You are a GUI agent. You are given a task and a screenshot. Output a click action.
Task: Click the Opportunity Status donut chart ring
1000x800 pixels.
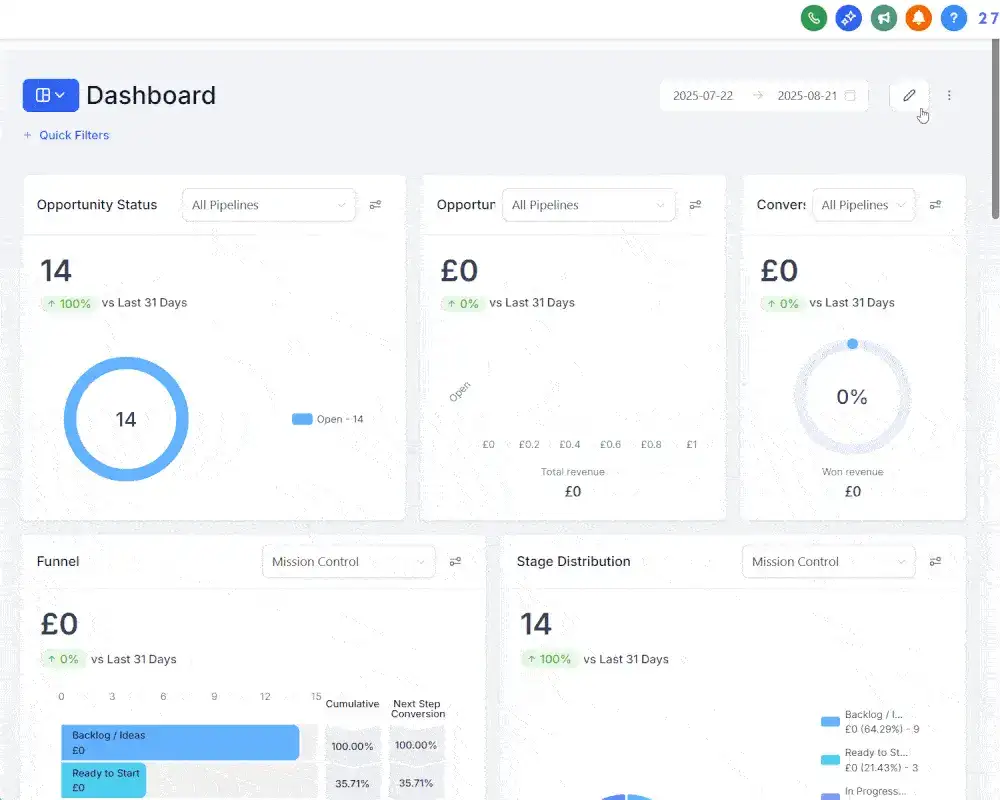point(126,363)
